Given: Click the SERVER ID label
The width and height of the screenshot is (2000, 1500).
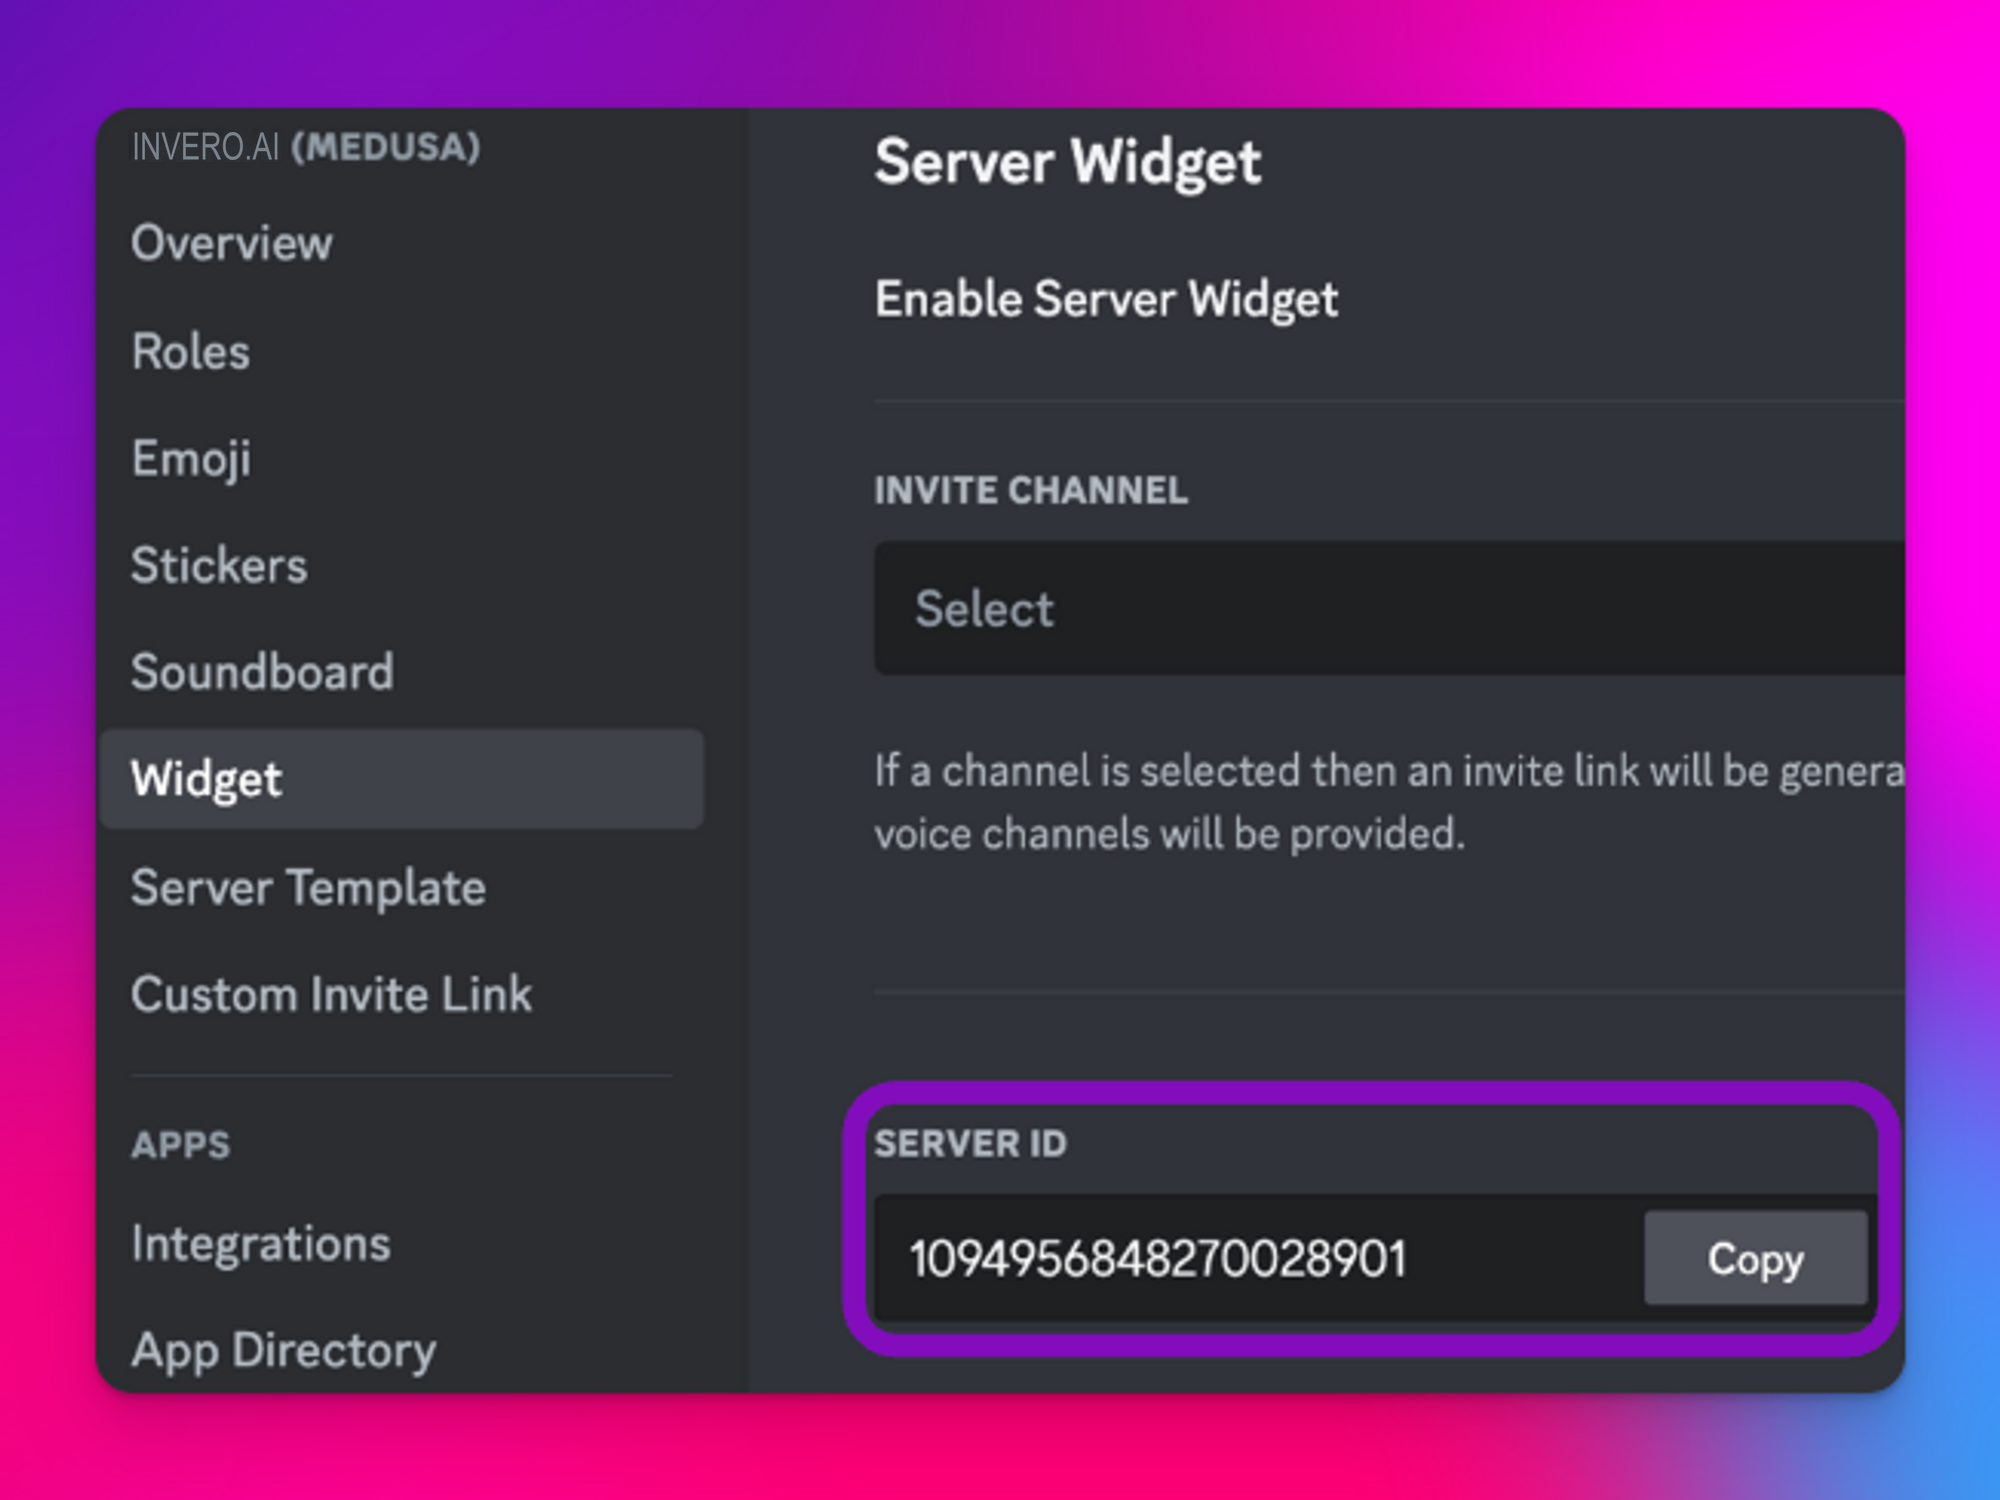Looking at the screenshot, I should (971, 1143).
